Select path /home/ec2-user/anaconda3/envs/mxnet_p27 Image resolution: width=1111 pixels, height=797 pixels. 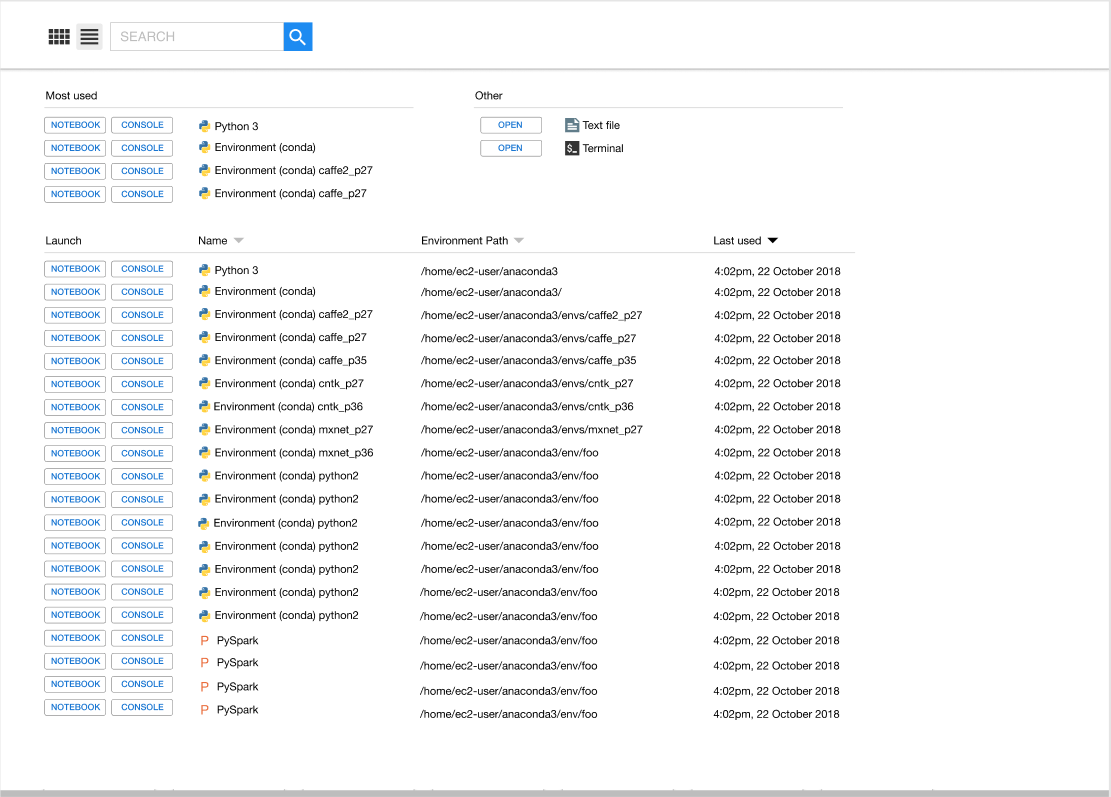pos(531,430)
